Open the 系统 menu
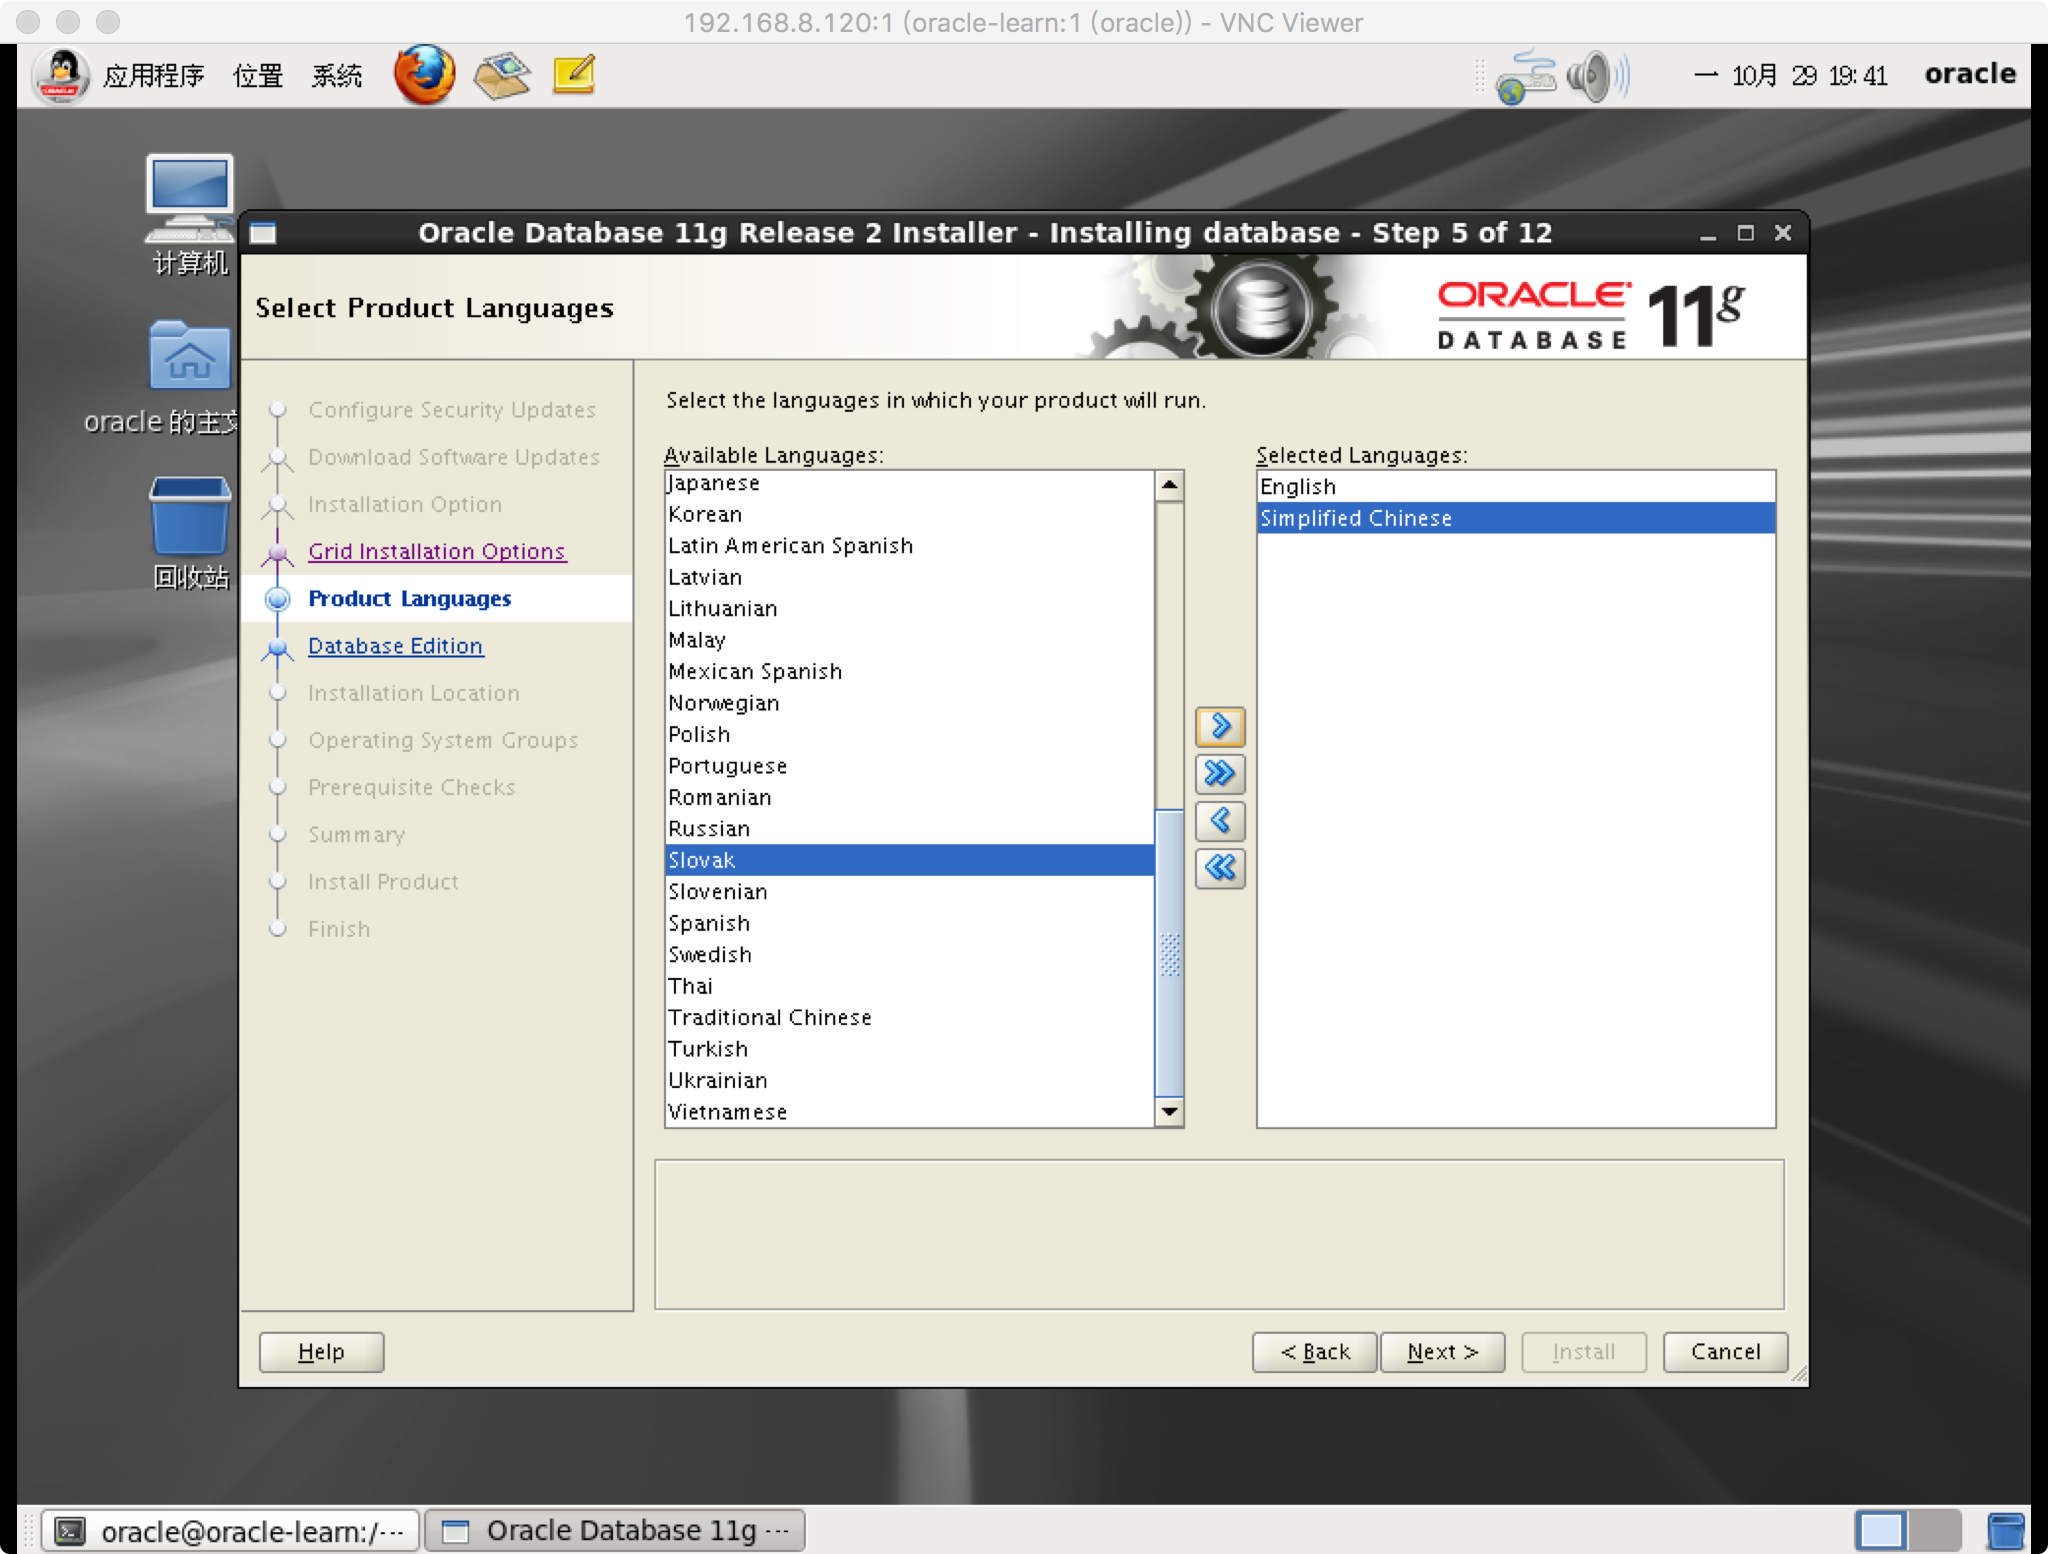The width and height of the screenshot is (2048, 1554). (336, 76)
